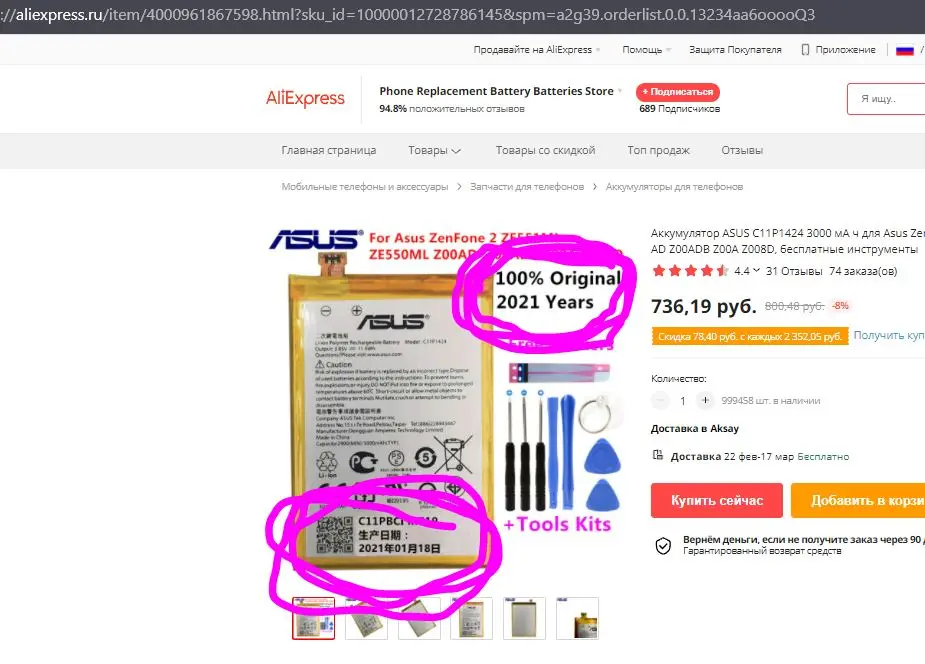Decrease quantity with the minus button
Screen dimensions: 925x664
coord(660,400)
